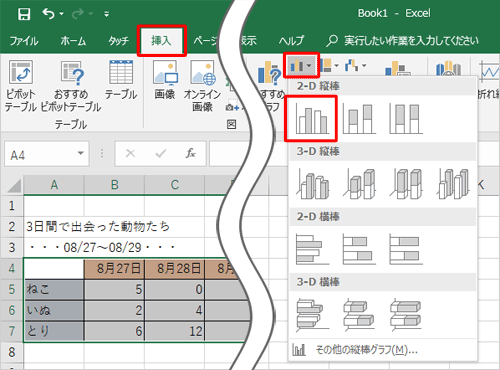
Task: Open the ヘルプ tab
Action: pos(291,41)
